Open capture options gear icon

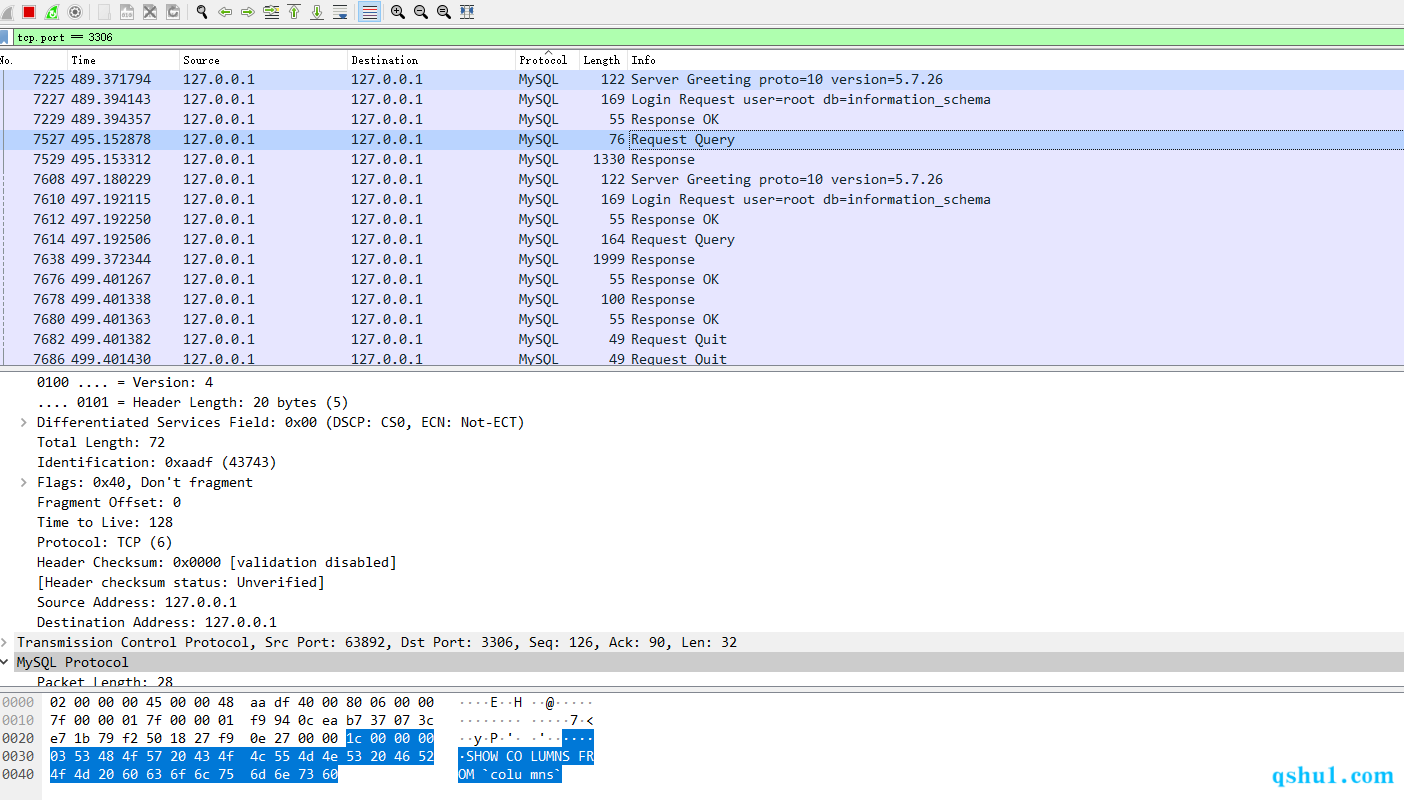pos(75,12)
